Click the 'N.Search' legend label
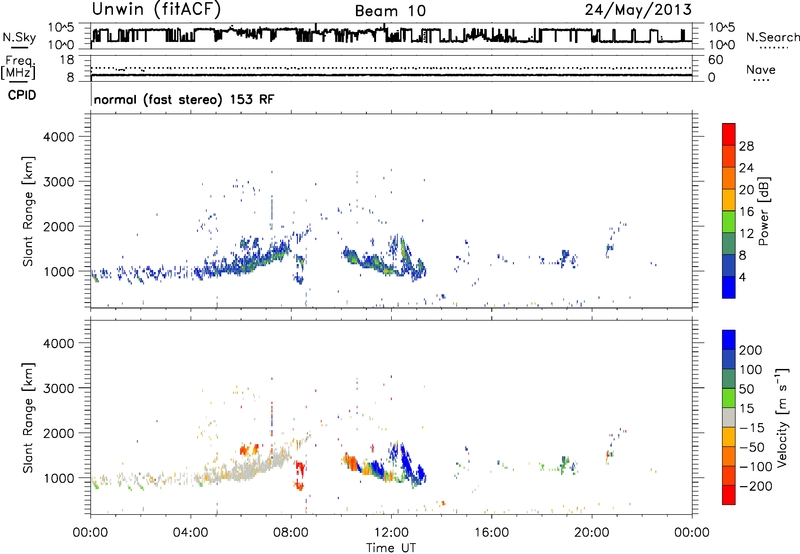The image size is (800, 554). (772, 37)
